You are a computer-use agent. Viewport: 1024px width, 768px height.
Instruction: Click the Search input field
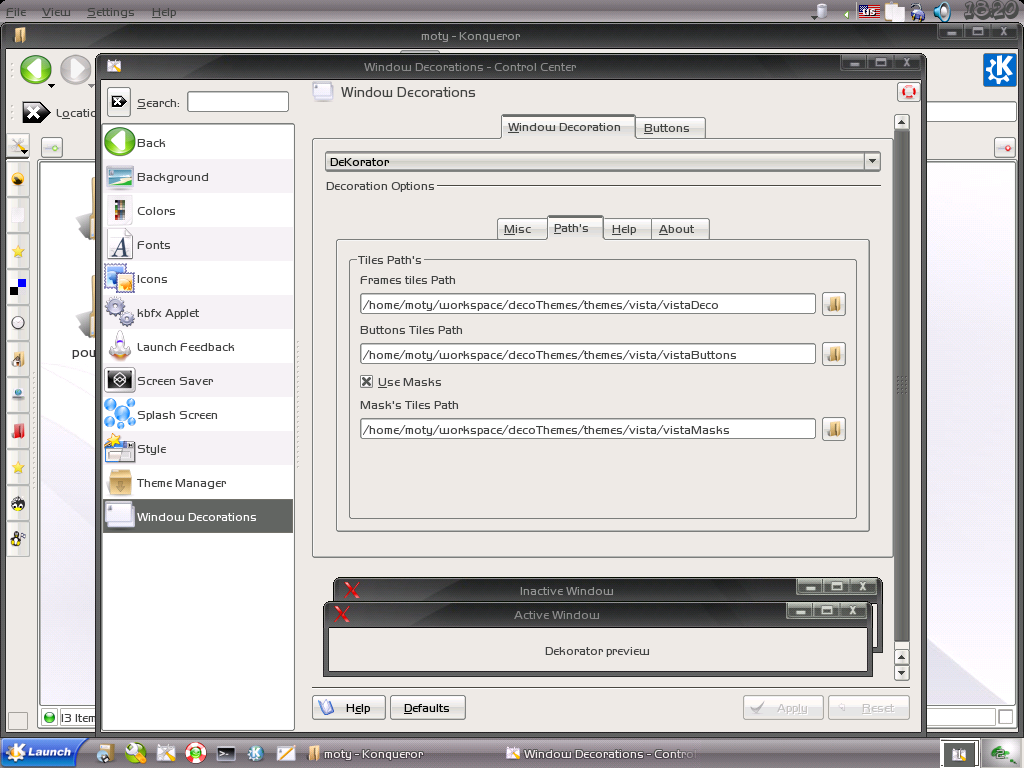(x=238, y=102)
